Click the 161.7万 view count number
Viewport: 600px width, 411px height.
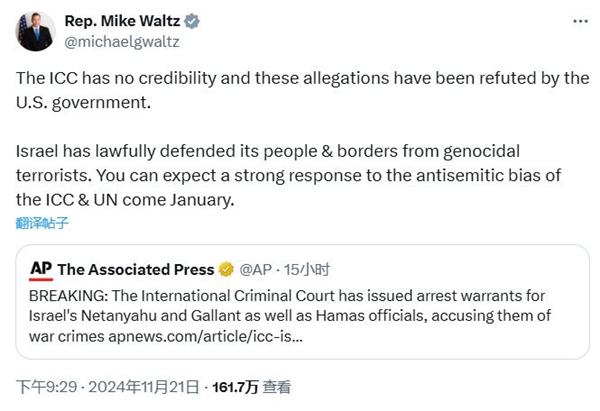[238, 386]
